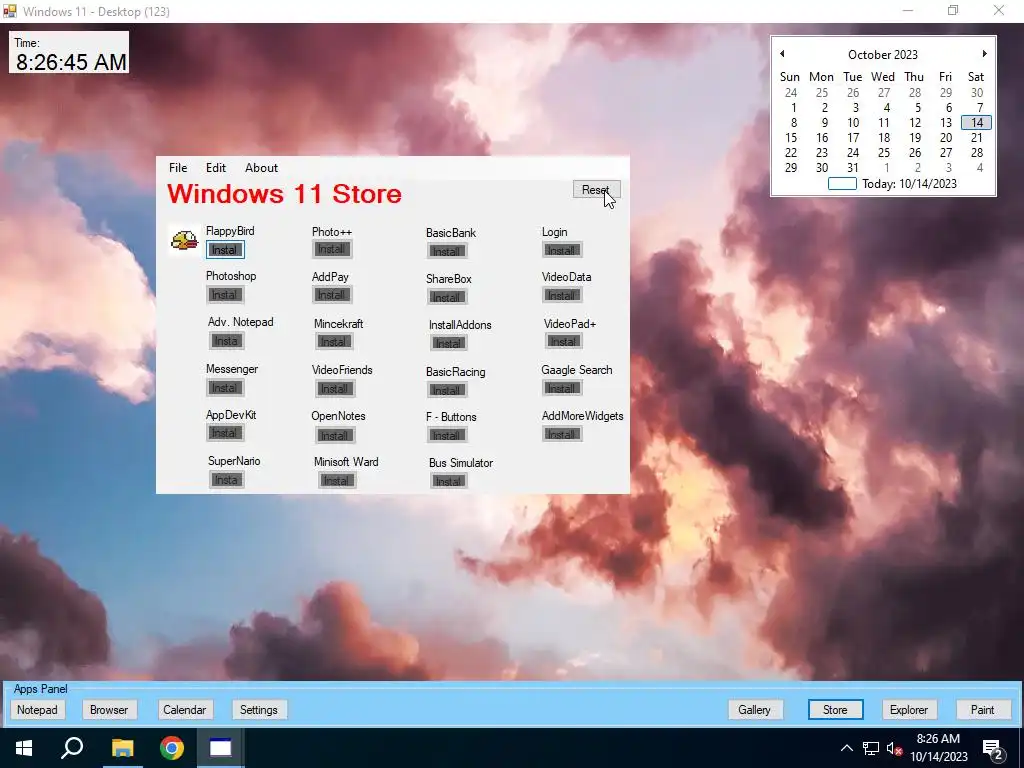Install FlappyBird
The image size is (1024, 768).
(225, 250)
